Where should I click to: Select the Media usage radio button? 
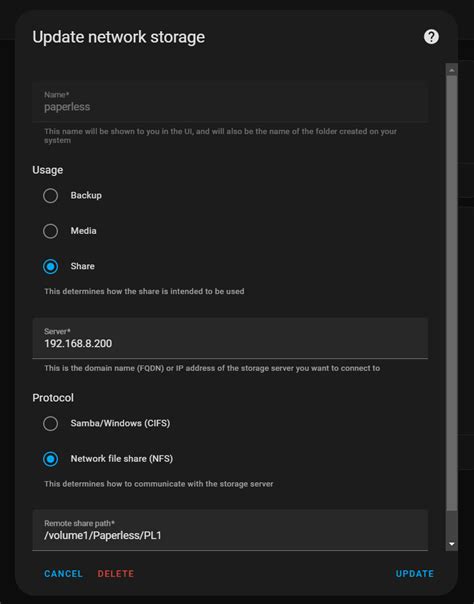(50, 231)
